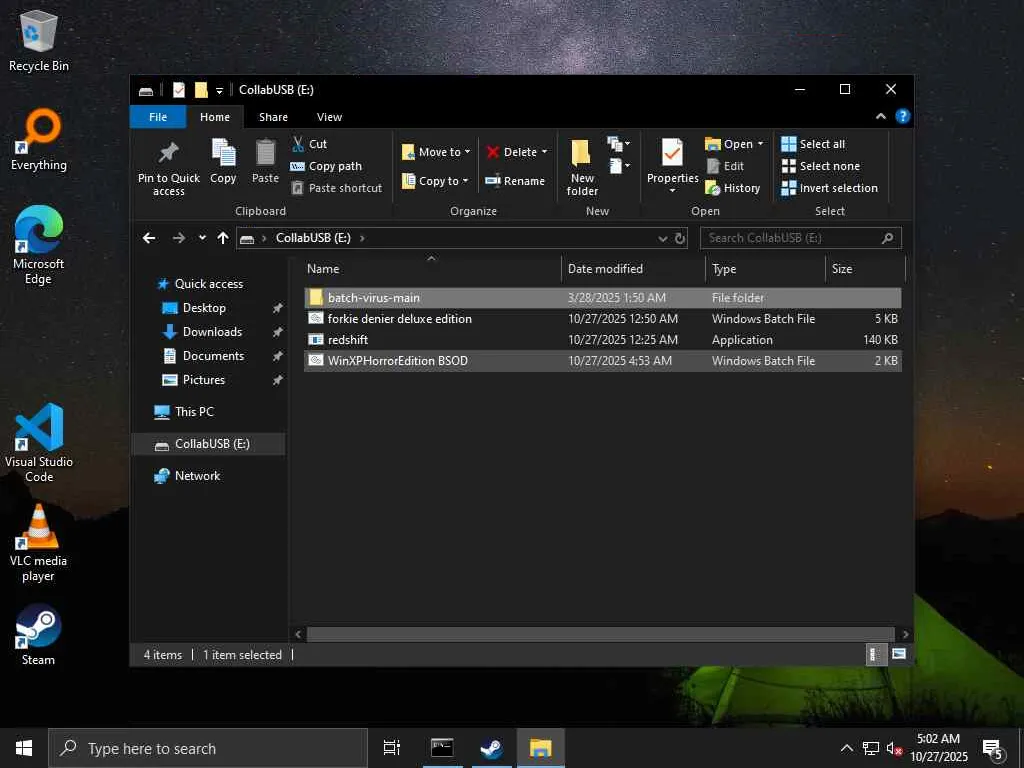Click Select none in the ribbon
The width and height of the screenshot is (1024, 768).
(x=821, y=166)
